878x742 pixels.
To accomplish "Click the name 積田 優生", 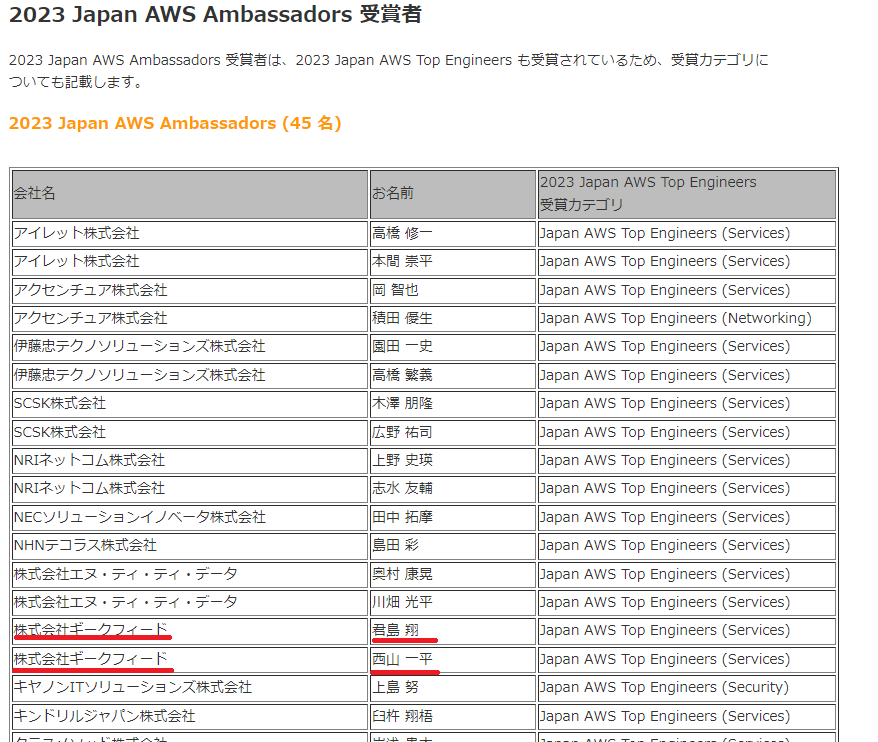I will 402,319.
